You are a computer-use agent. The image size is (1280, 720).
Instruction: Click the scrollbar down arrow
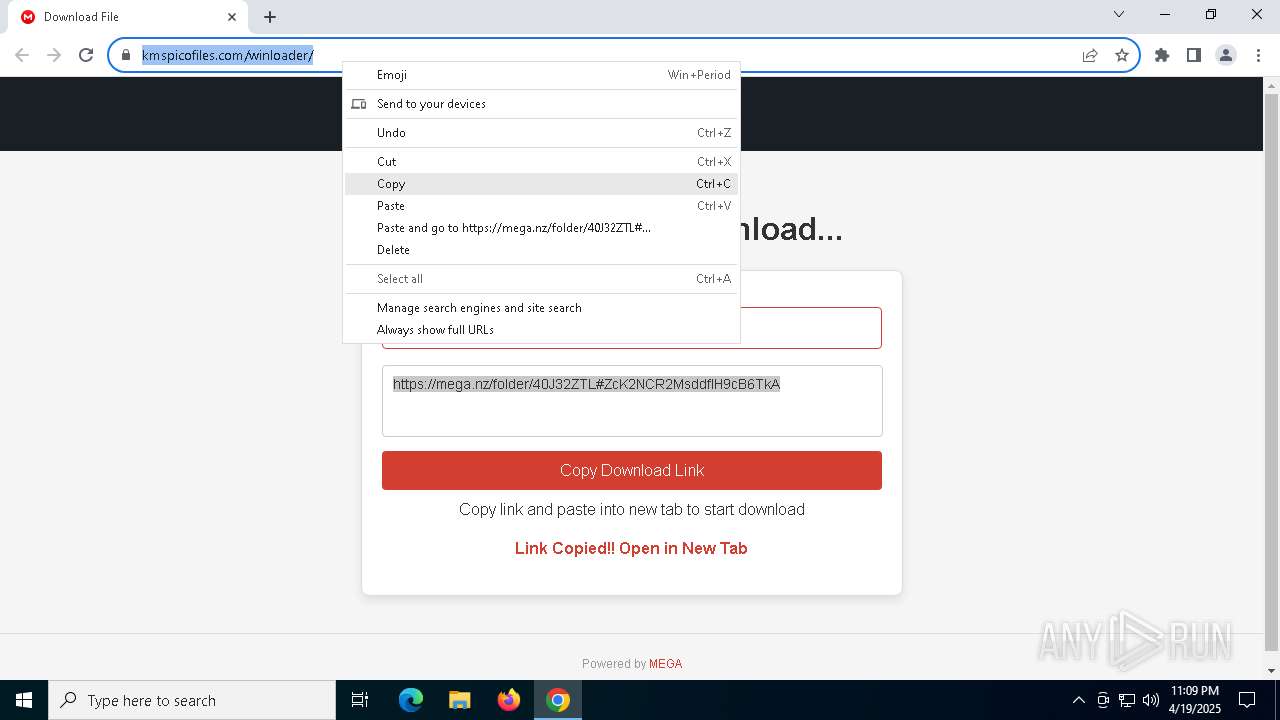pos(1271,671)
